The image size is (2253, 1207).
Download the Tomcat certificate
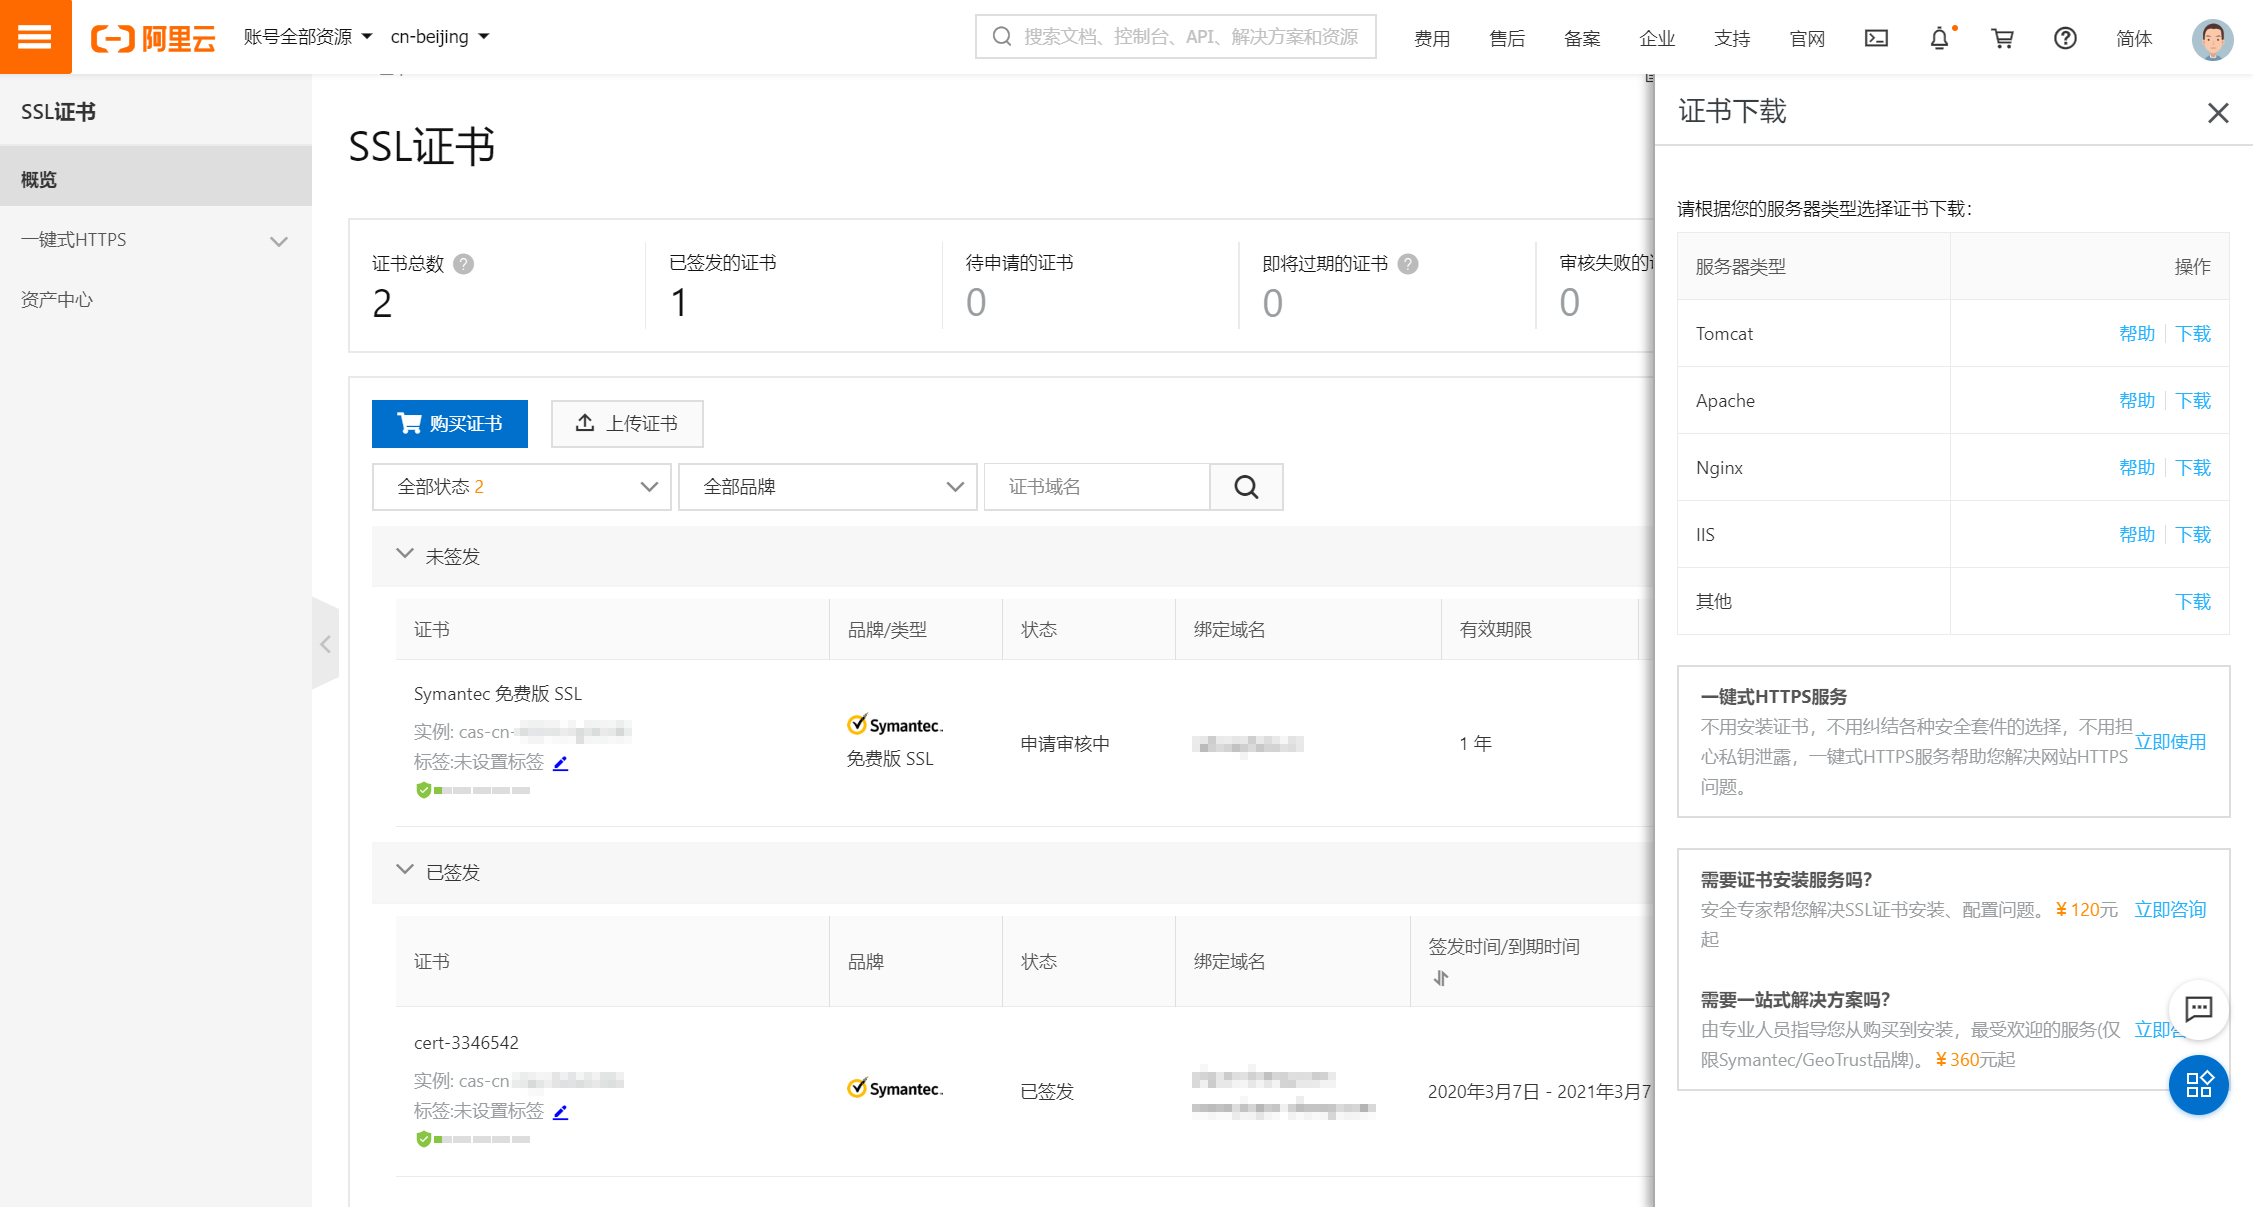click(x=2193, y=334)
